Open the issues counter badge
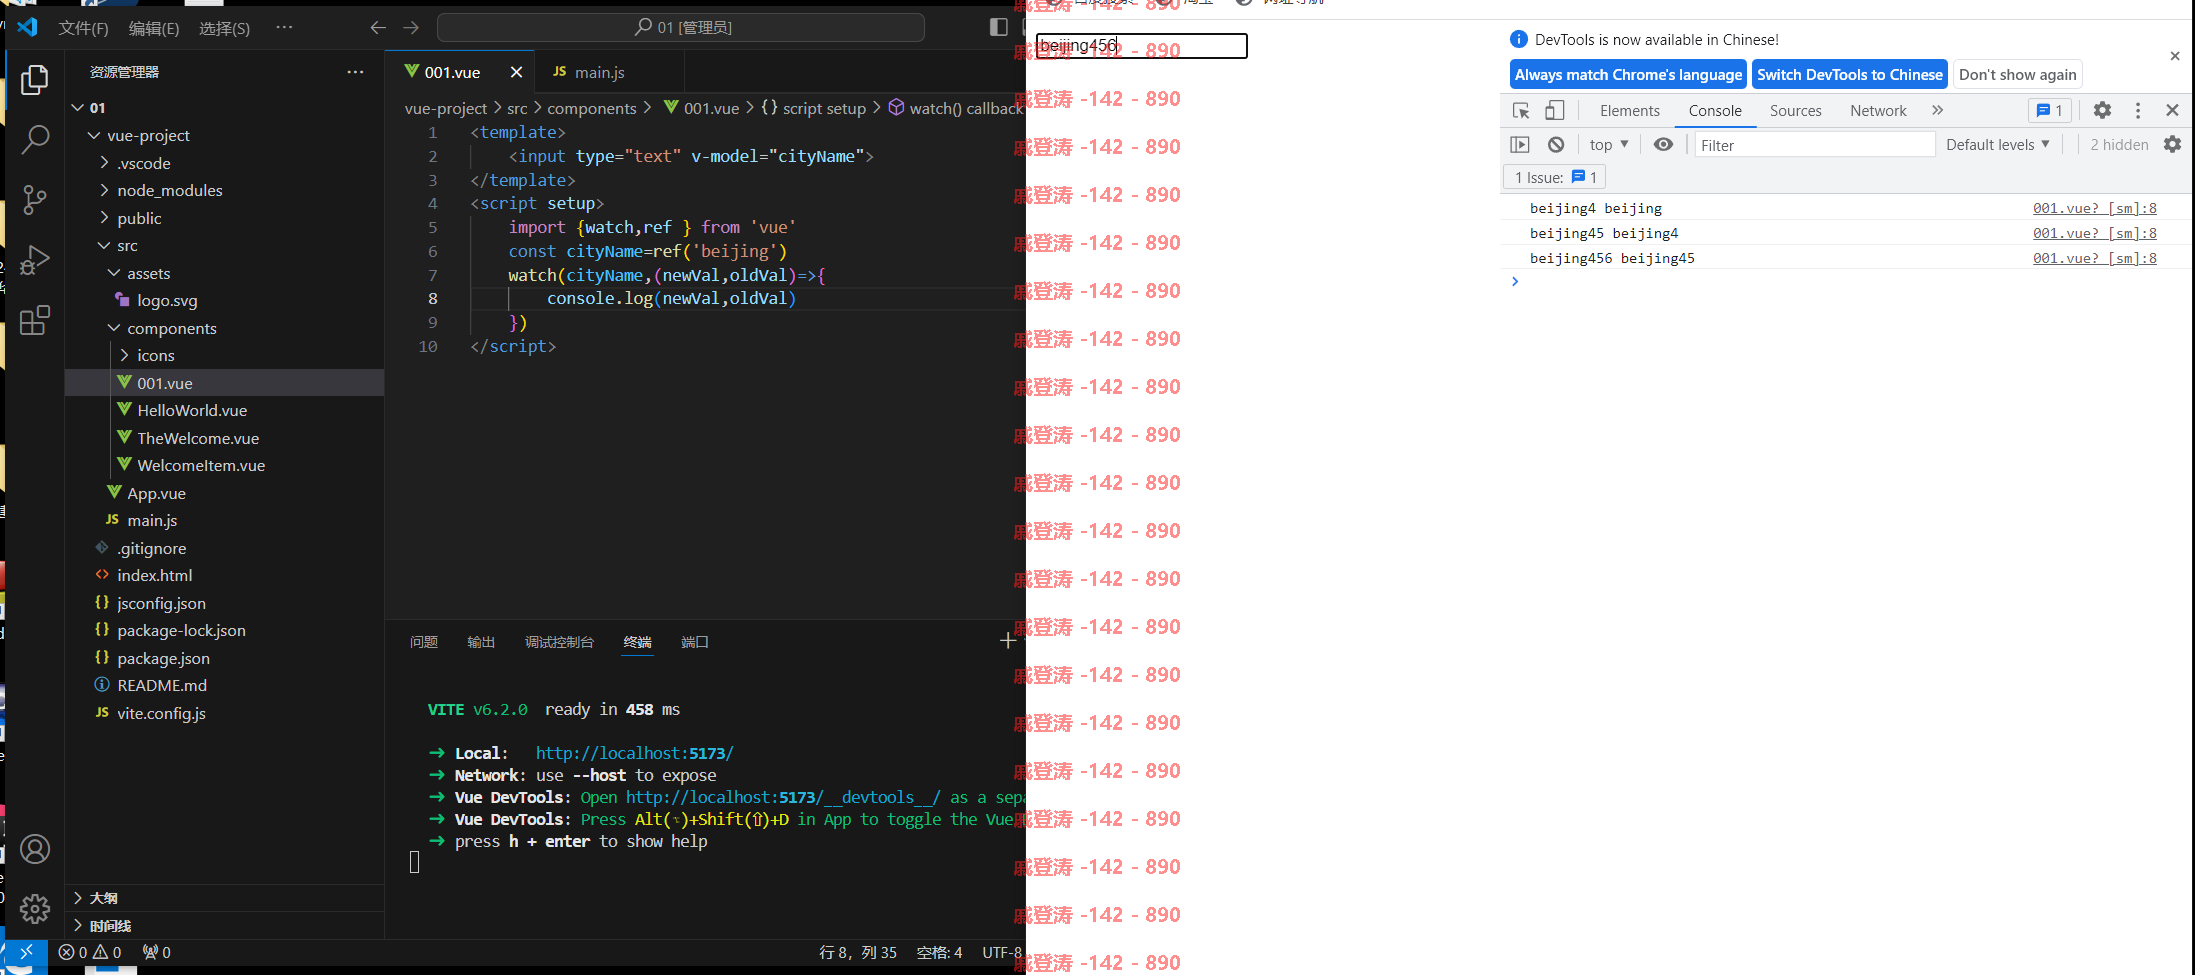Viewport: 2195px width, 975px height. 2049,111
